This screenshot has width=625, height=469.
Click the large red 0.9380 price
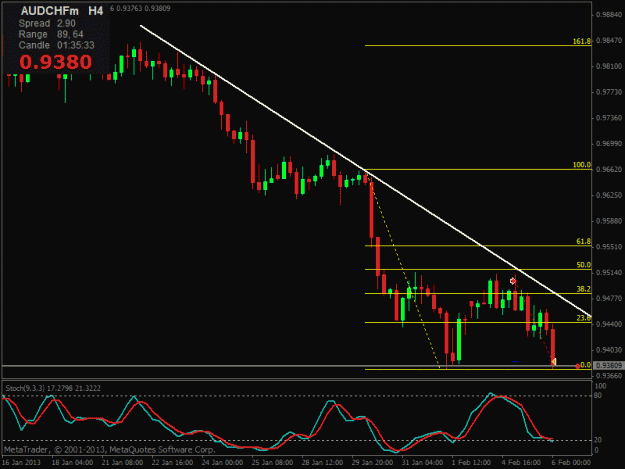[56, 62]
